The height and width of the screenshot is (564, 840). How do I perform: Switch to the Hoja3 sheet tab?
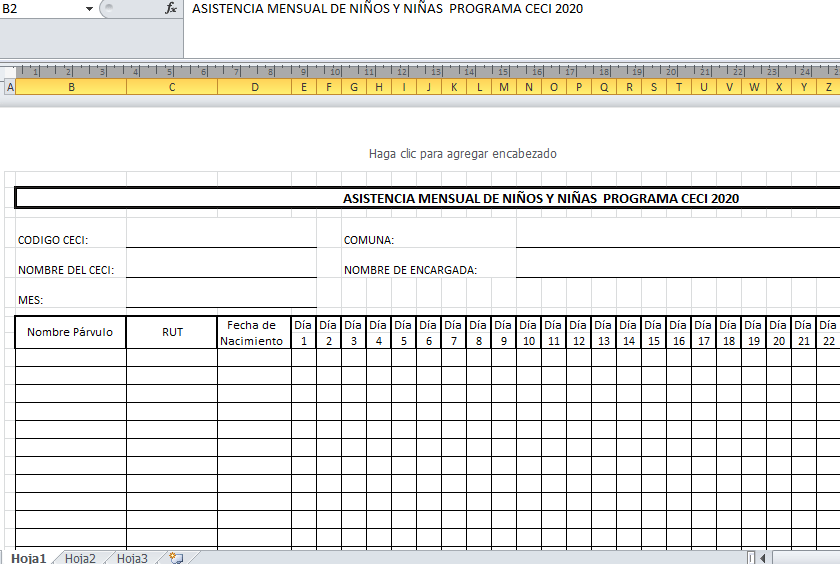coord(132,558)
